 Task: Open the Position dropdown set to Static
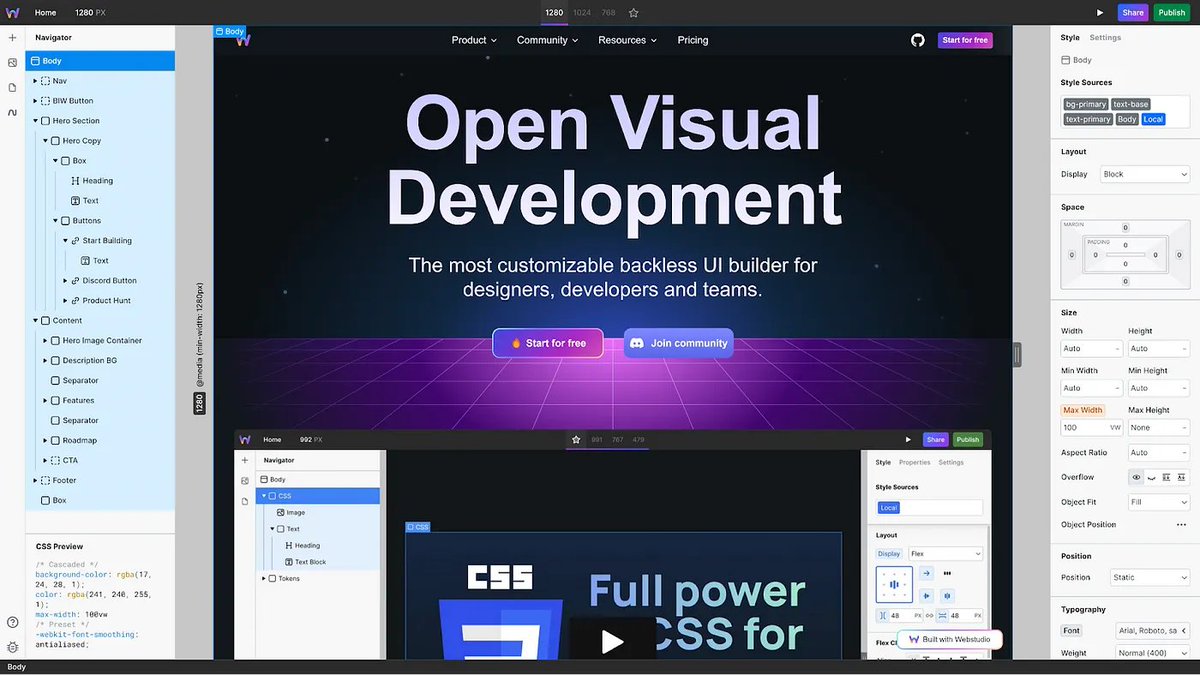point(1149,577)
